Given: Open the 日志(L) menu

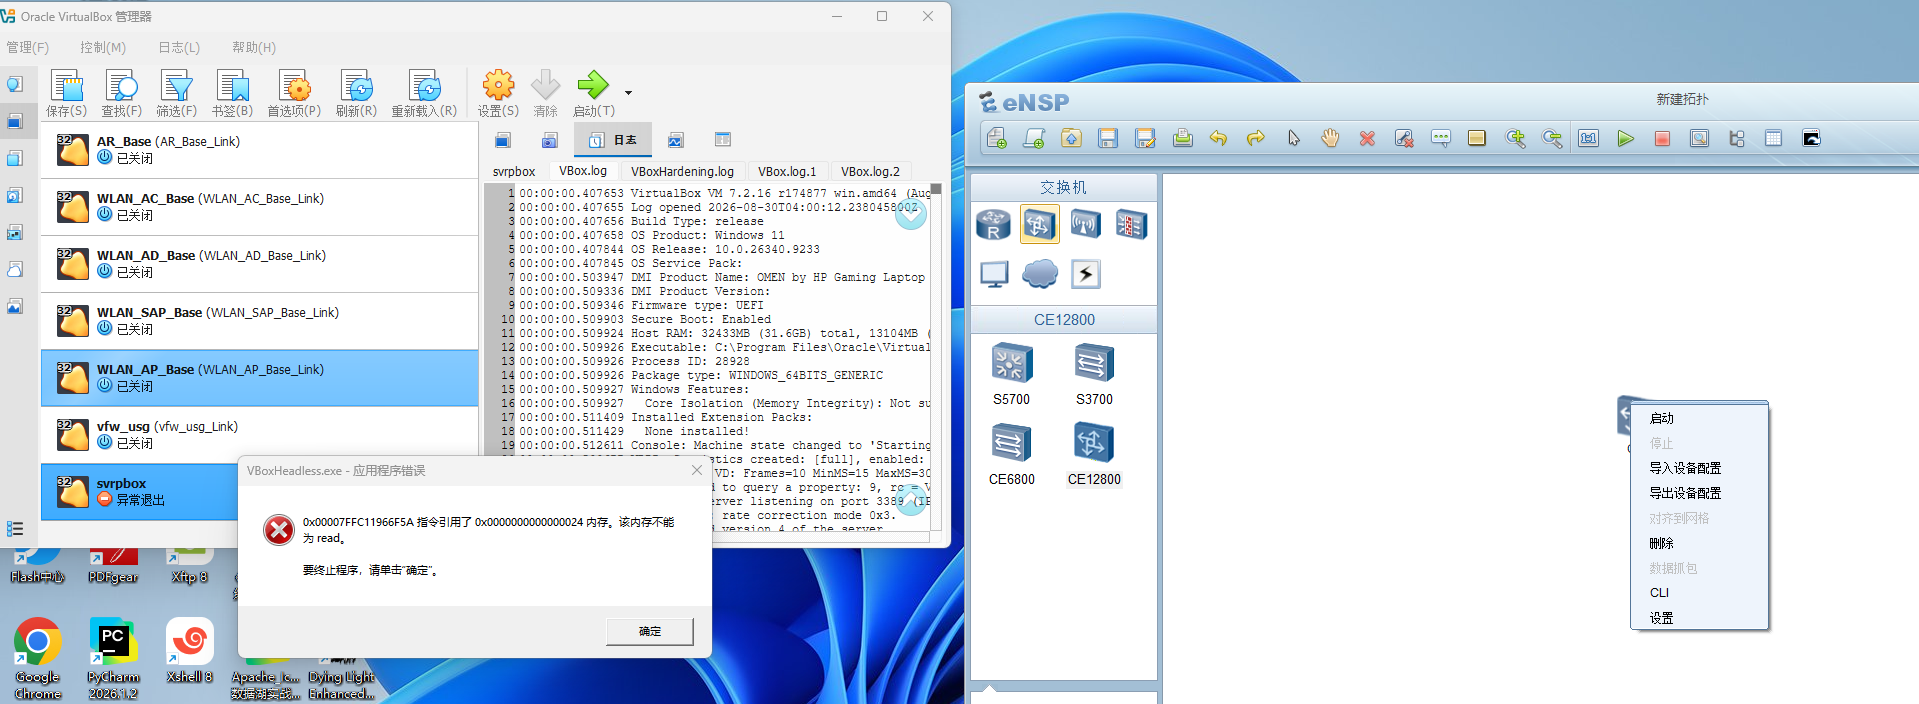Looking at the screenshot, I should coord(179,47).
